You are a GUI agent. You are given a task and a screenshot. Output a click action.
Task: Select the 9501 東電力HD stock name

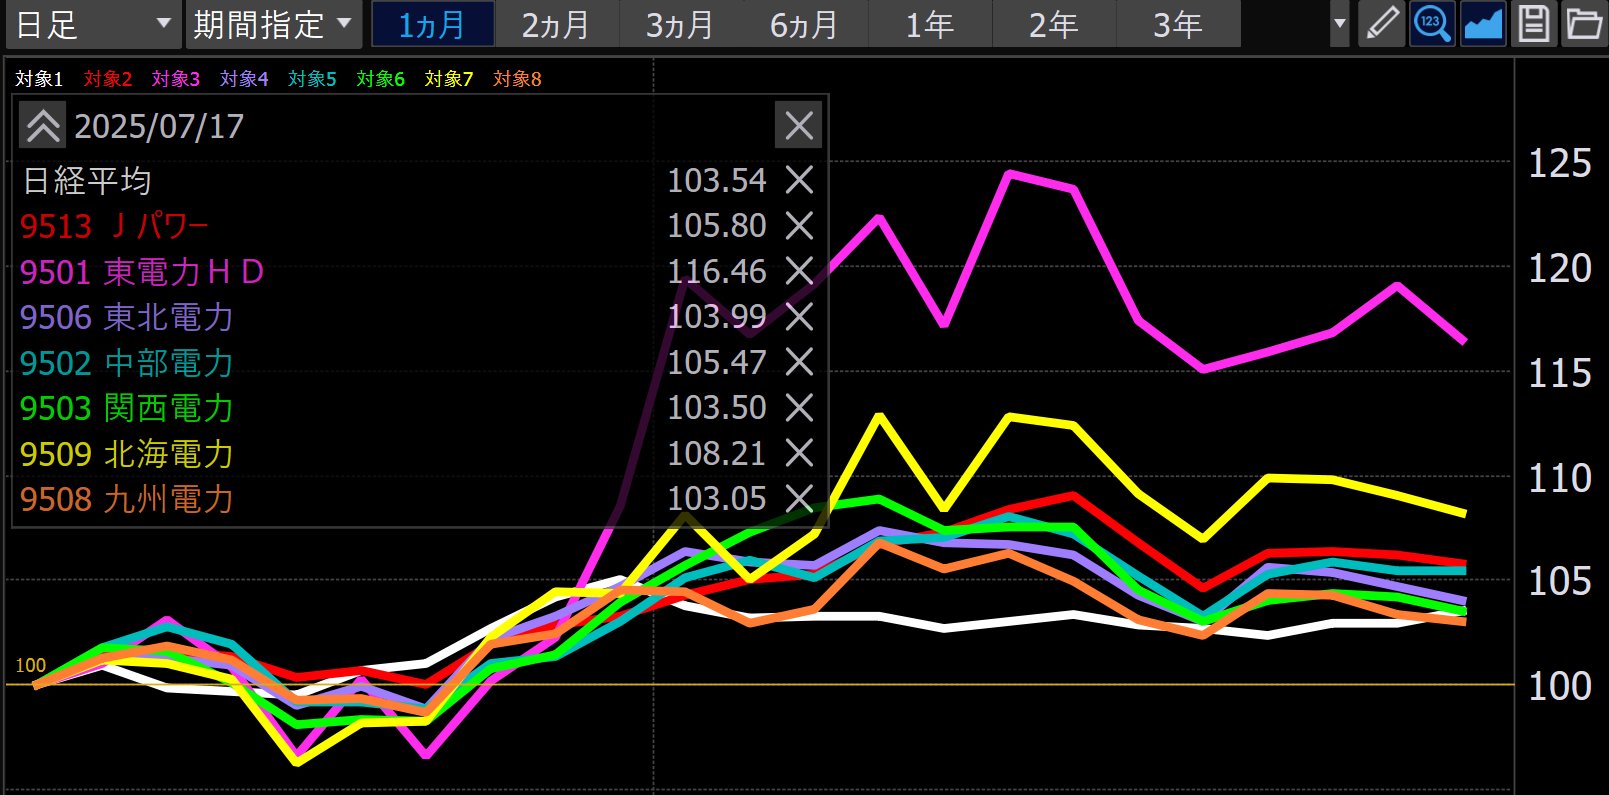coord(142,272)
